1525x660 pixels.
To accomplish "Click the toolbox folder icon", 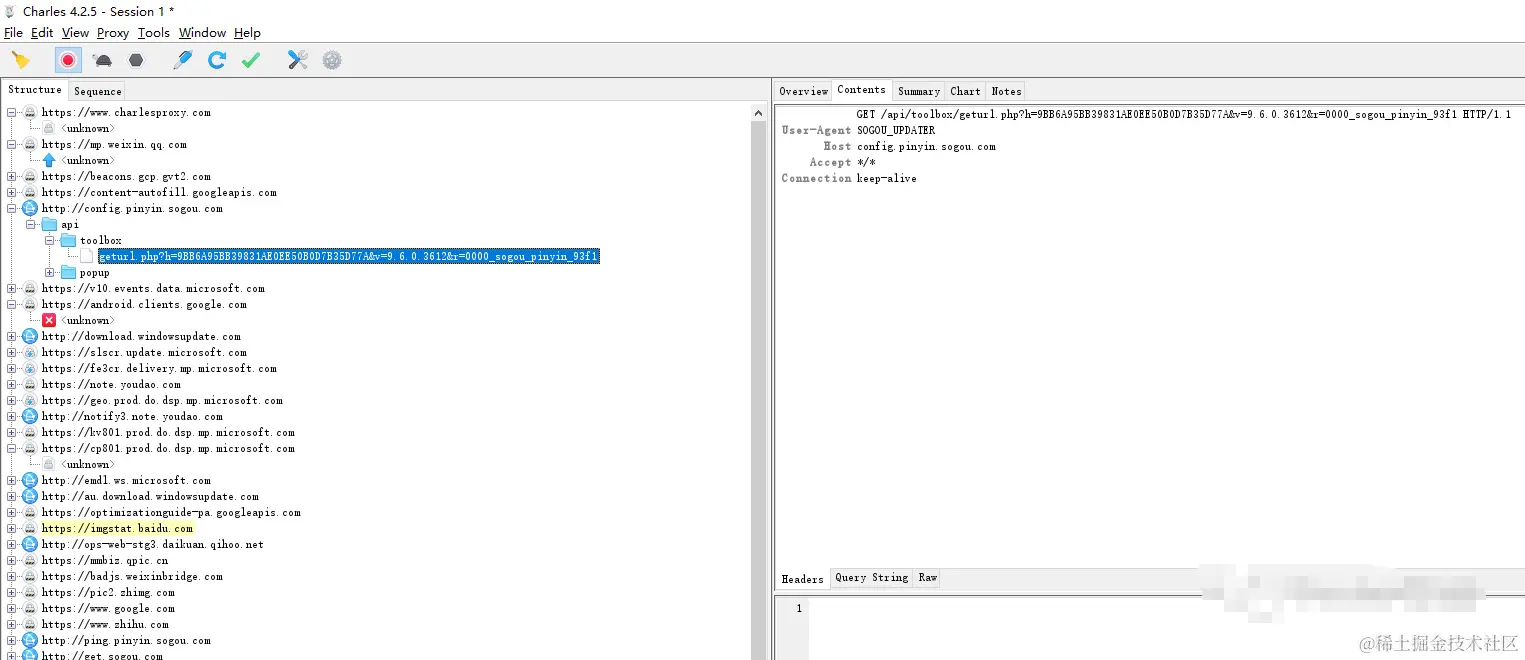I will coord(68,241).
